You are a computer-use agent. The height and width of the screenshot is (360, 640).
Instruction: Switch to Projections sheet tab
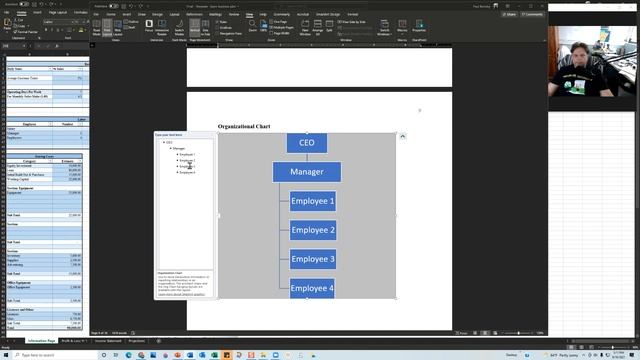point(137,341)
